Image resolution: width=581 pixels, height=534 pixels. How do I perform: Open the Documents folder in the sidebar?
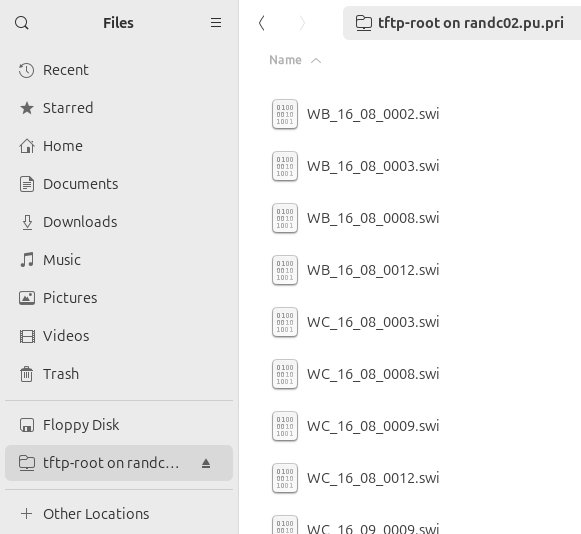tap(119, 184)
